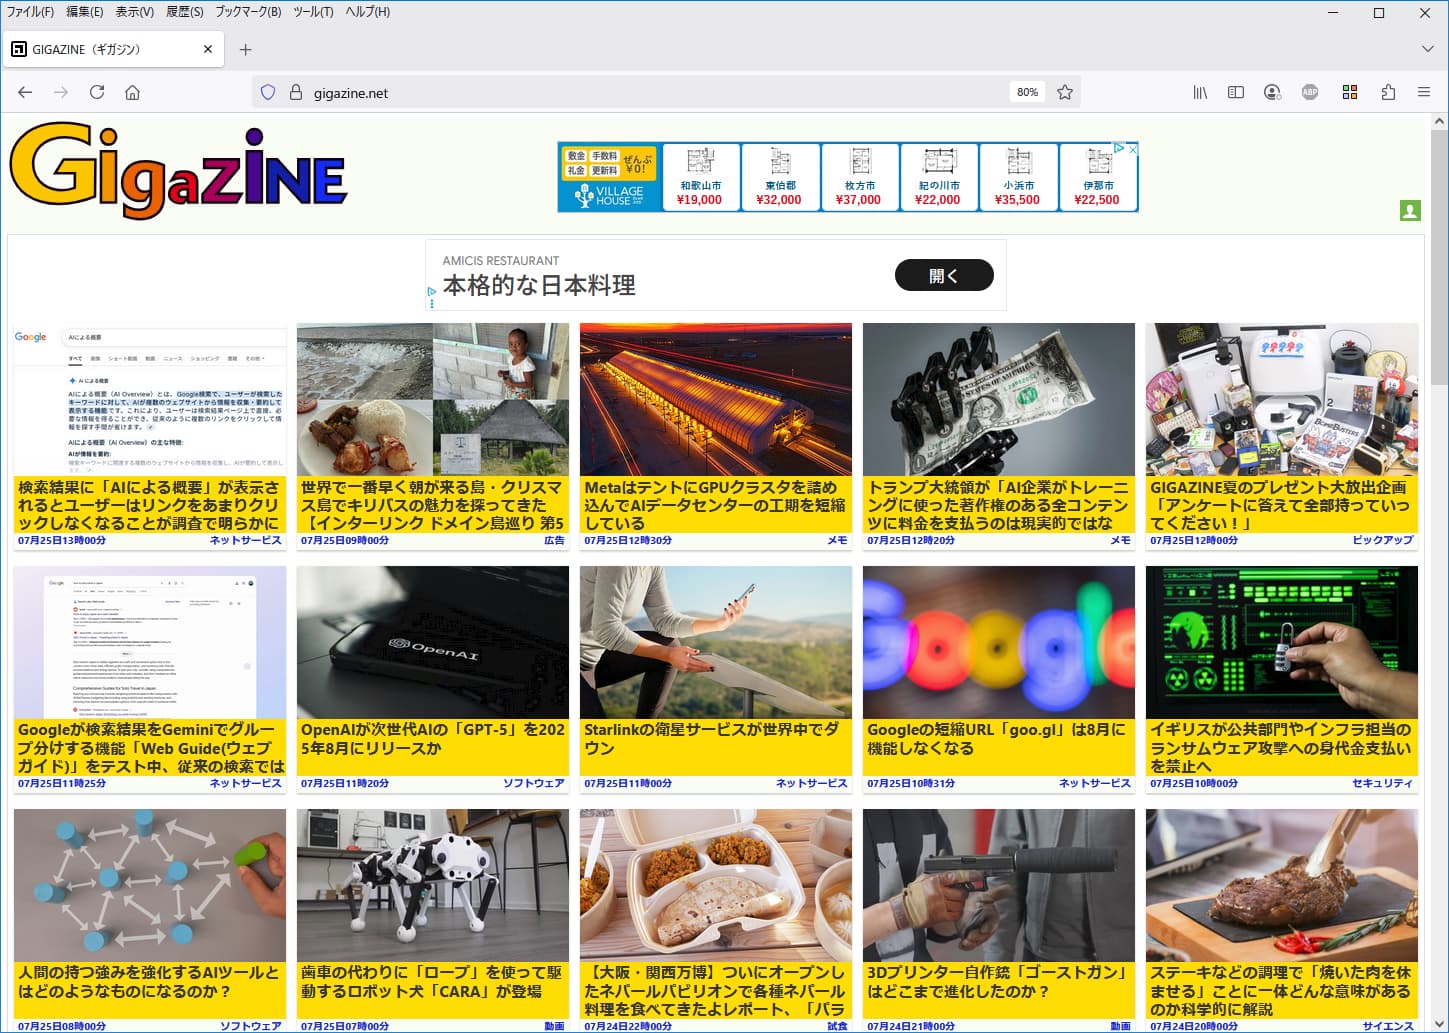Open 人間の持つ強みを強化するAIツール article
The image size is (1449, 1033).
[x=149, y=982]
